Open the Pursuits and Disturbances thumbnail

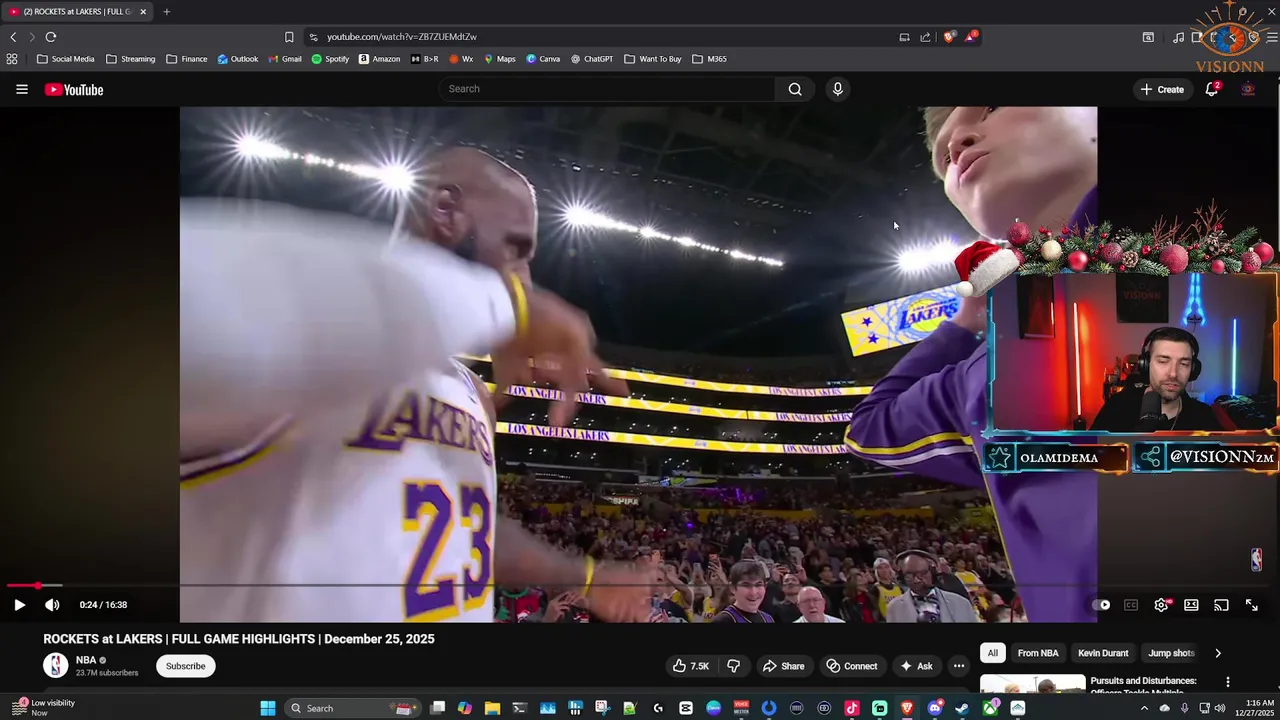(1032, 685)
